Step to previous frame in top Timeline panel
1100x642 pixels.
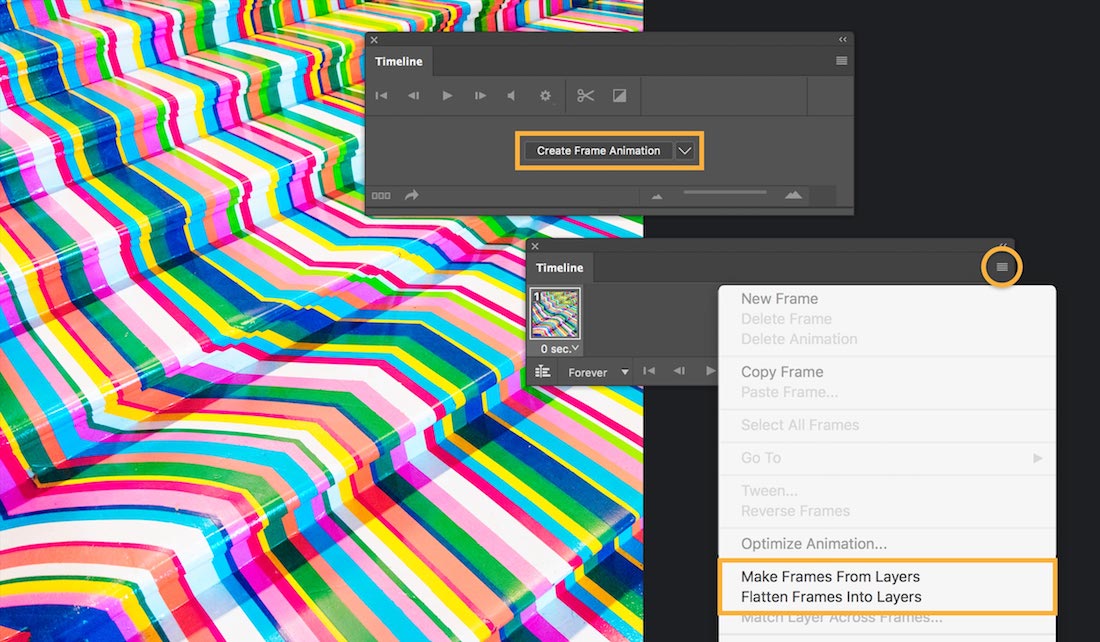click(414, 95)
